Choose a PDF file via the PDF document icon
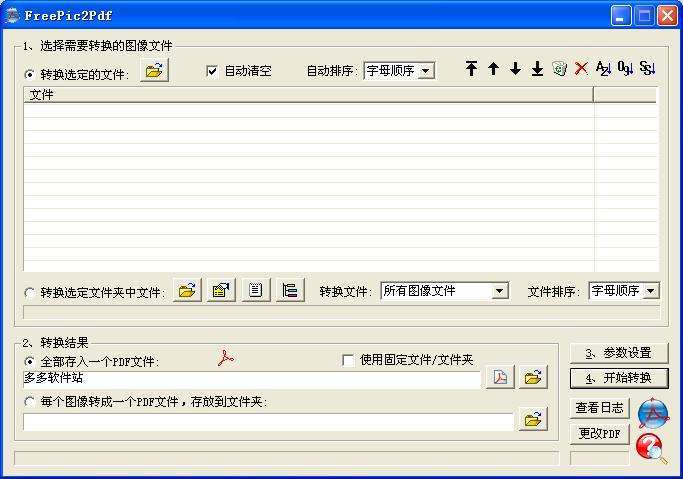683x479 pixels. [x=500, y=377]
